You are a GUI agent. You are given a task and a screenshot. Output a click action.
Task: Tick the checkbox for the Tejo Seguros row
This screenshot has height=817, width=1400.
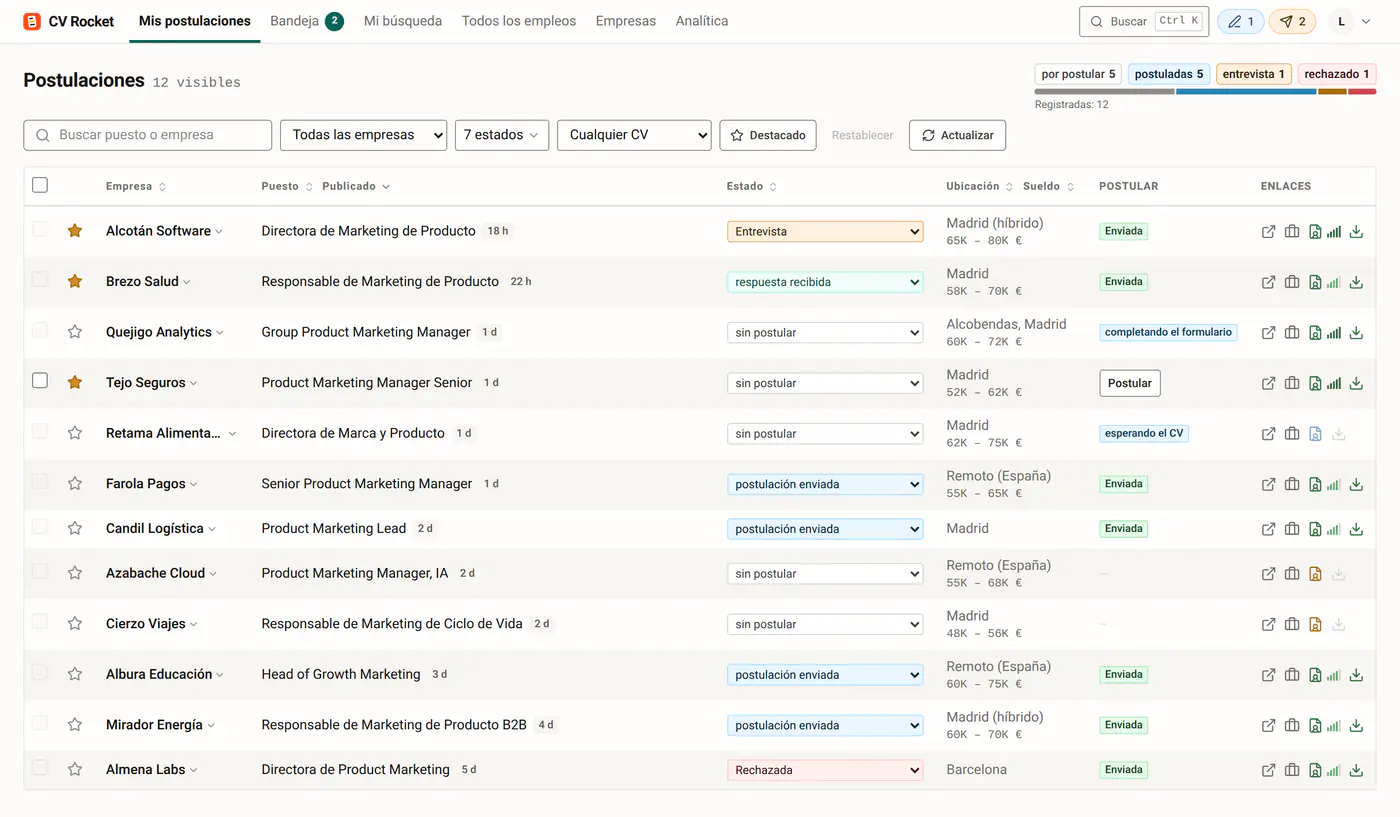pos(40,380)
